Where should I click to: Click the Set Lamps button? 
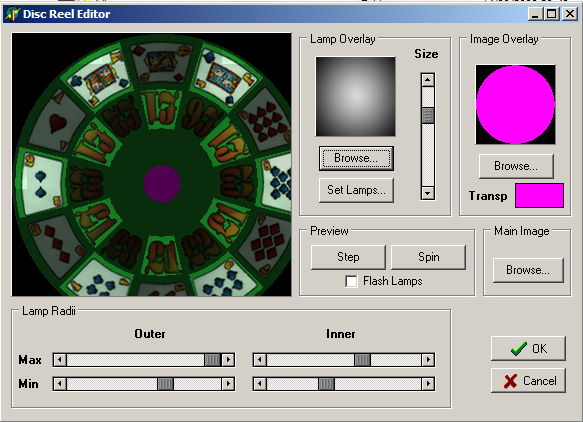(x=356, y=190)
